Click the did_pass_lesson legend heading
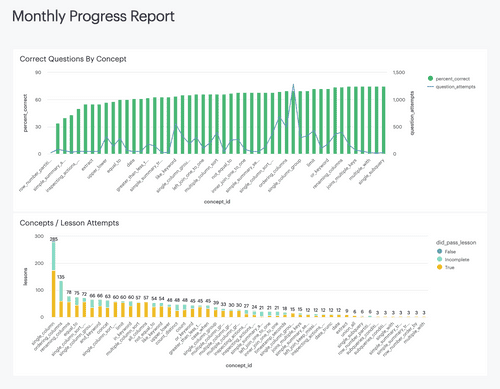Viewport: 500px width, 389px height. tap(456, 243)
